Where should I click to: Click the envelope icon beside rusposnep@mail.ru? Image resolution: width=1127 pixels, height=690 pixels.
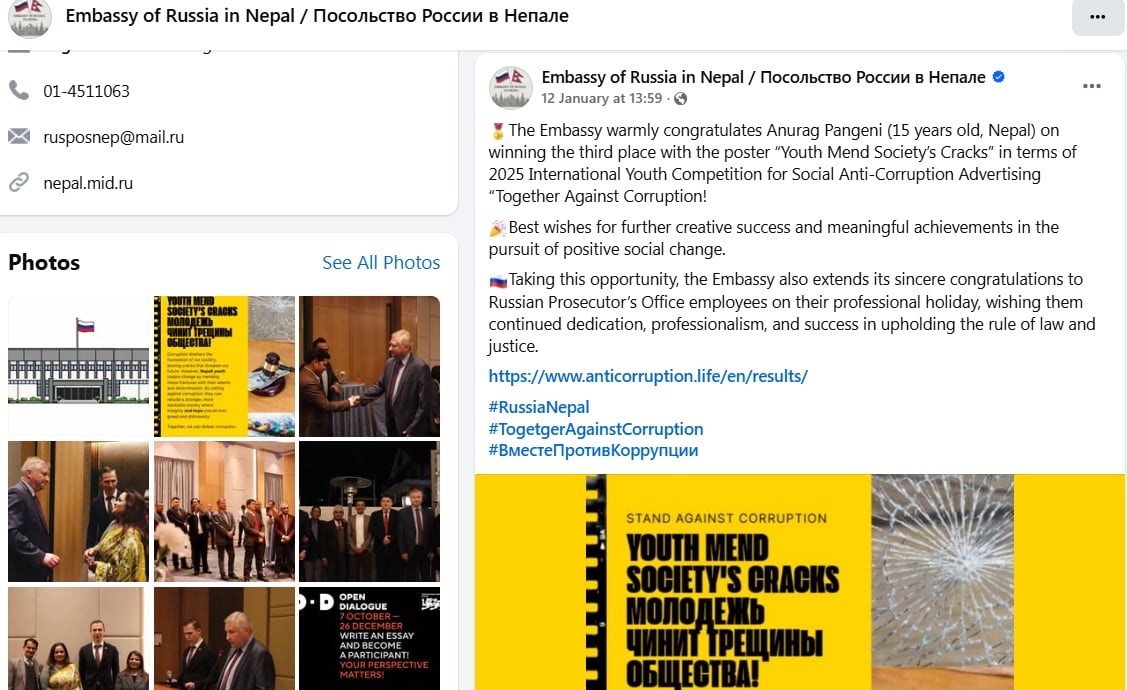(x=19, y=136)
